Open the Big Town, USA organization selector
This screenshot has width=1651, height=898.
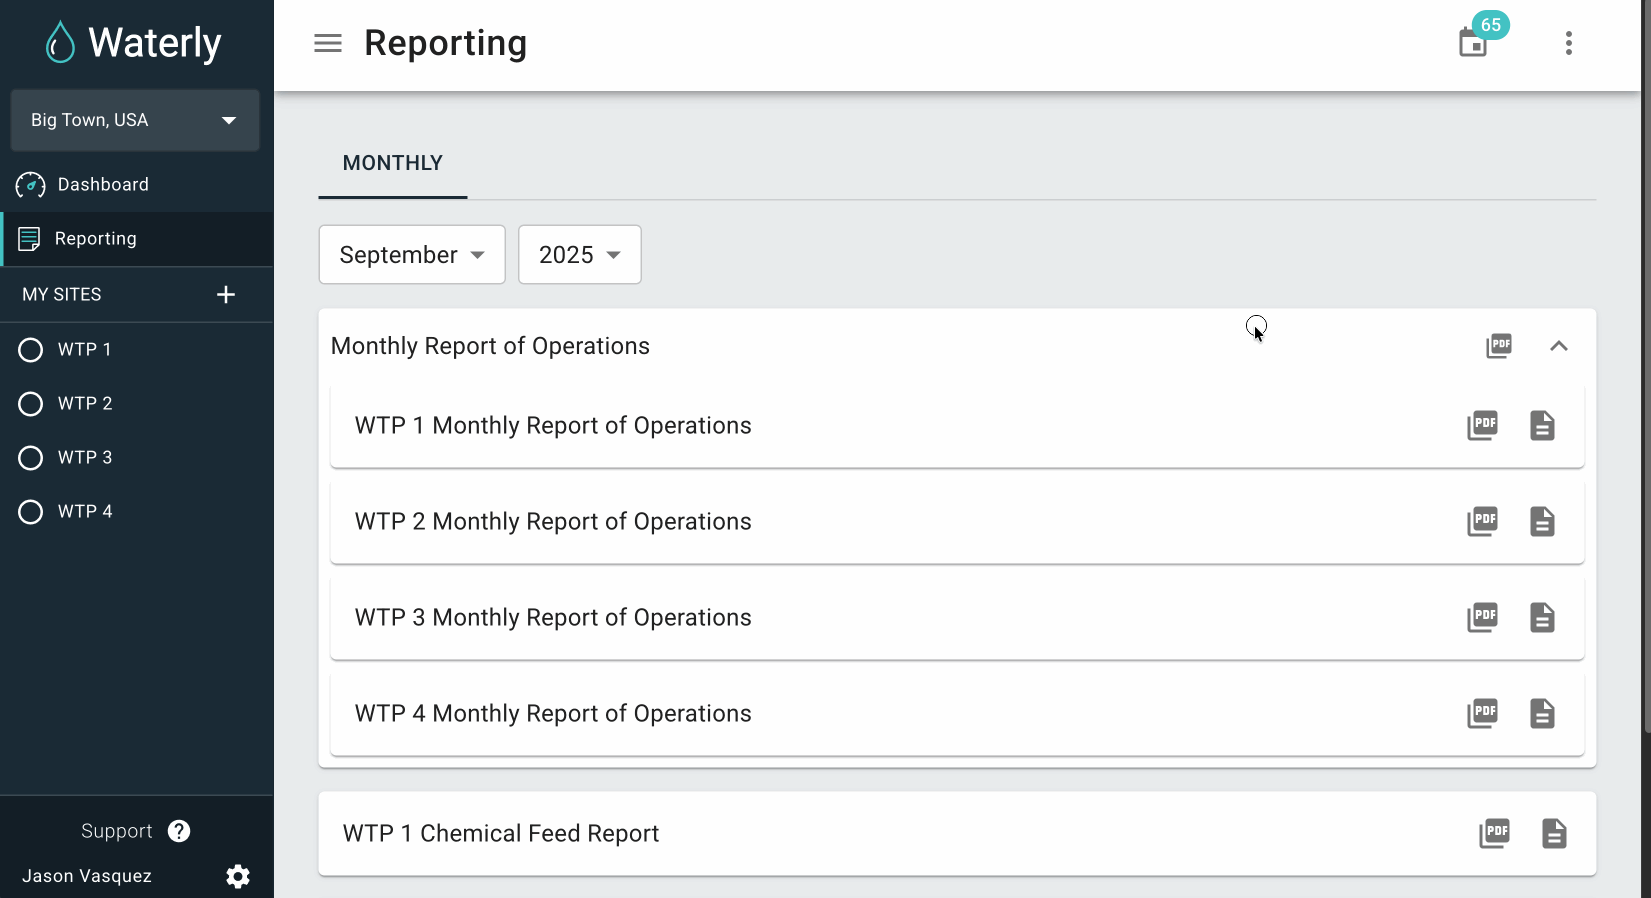135,120
